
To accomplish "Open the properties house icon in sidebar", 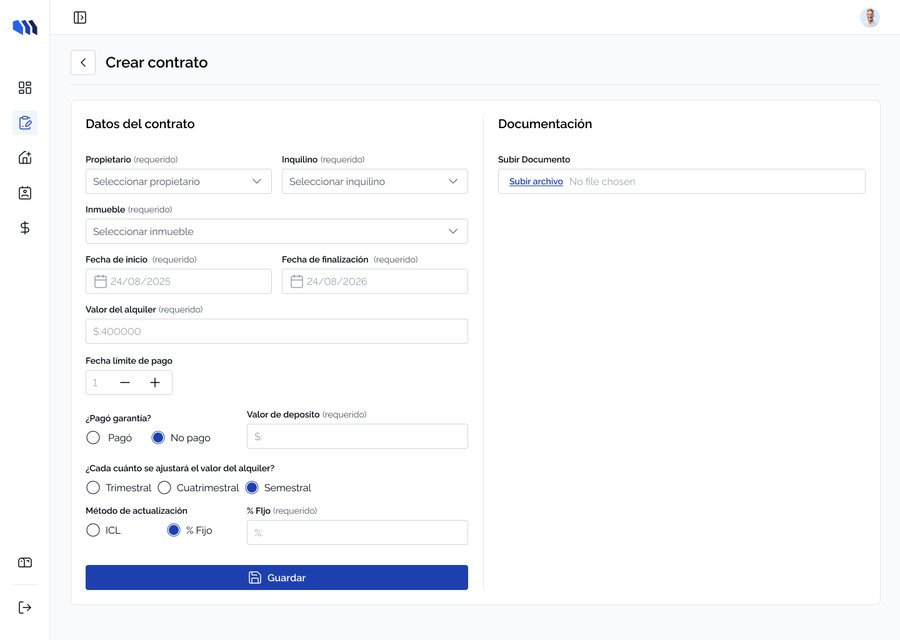I will pyautogui.click(x=25, y=158).
